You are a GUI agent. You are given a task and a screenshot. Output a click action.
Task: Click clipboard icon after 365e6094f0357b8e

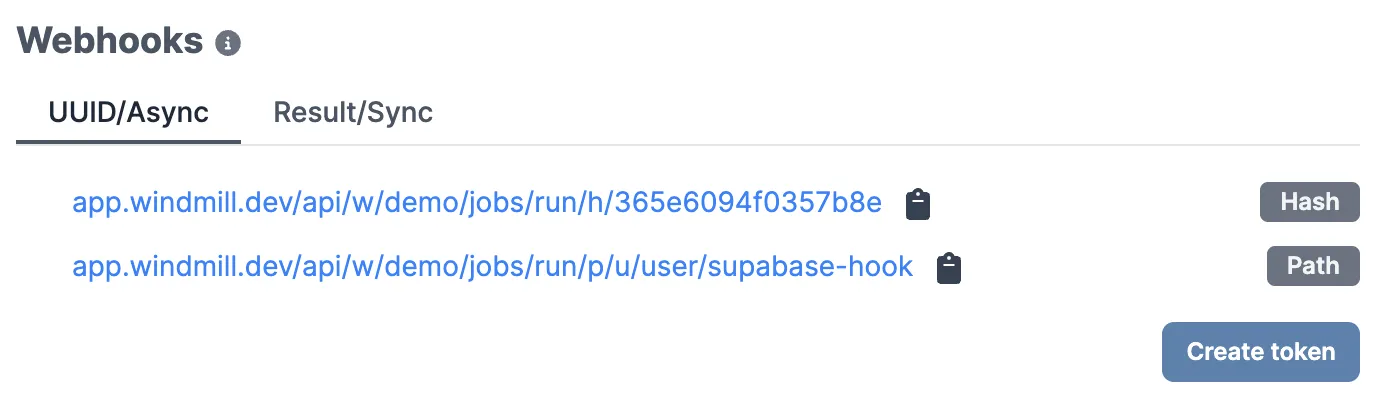917,204
